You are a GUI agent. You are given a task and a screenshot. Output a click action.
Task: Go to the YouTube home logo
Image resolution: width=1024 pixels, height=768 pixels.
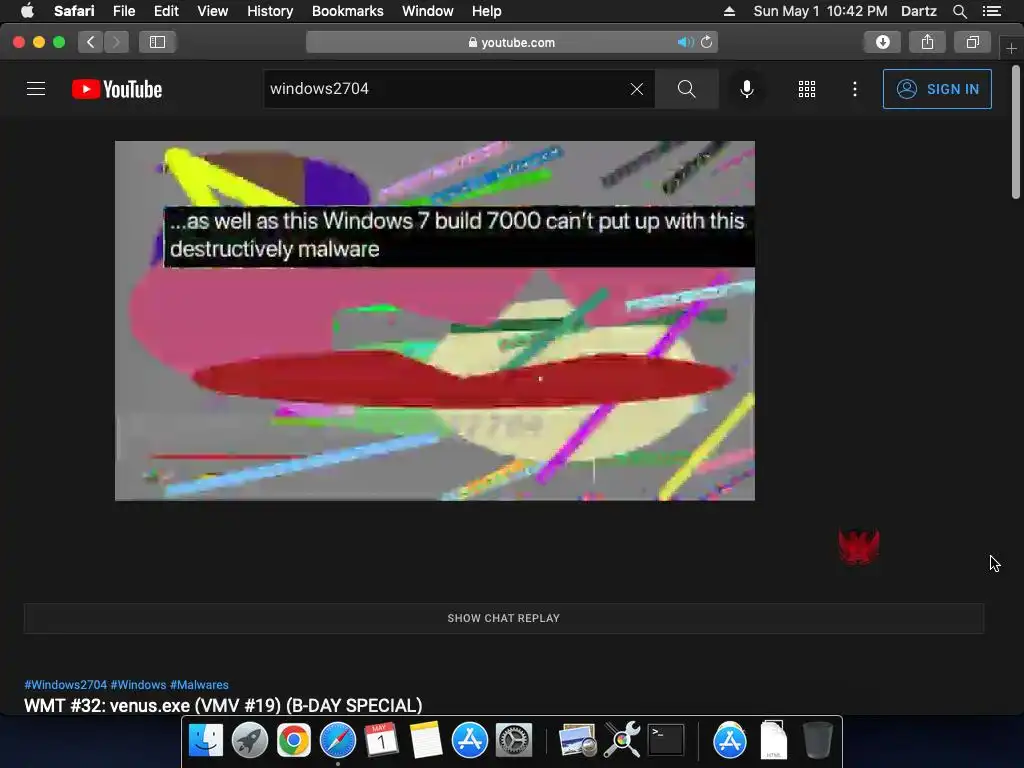coord(117,89)
